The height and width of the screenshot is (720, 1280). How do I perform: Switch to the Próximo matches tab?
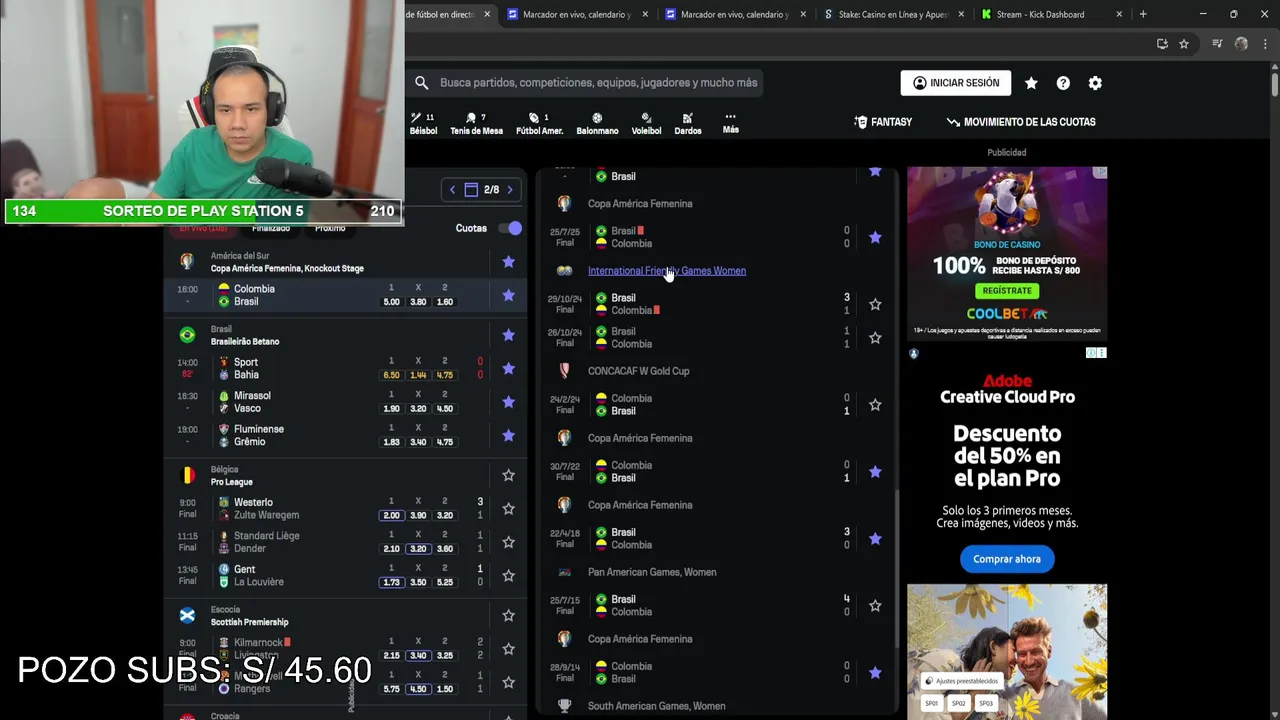(x=330, y=229)
